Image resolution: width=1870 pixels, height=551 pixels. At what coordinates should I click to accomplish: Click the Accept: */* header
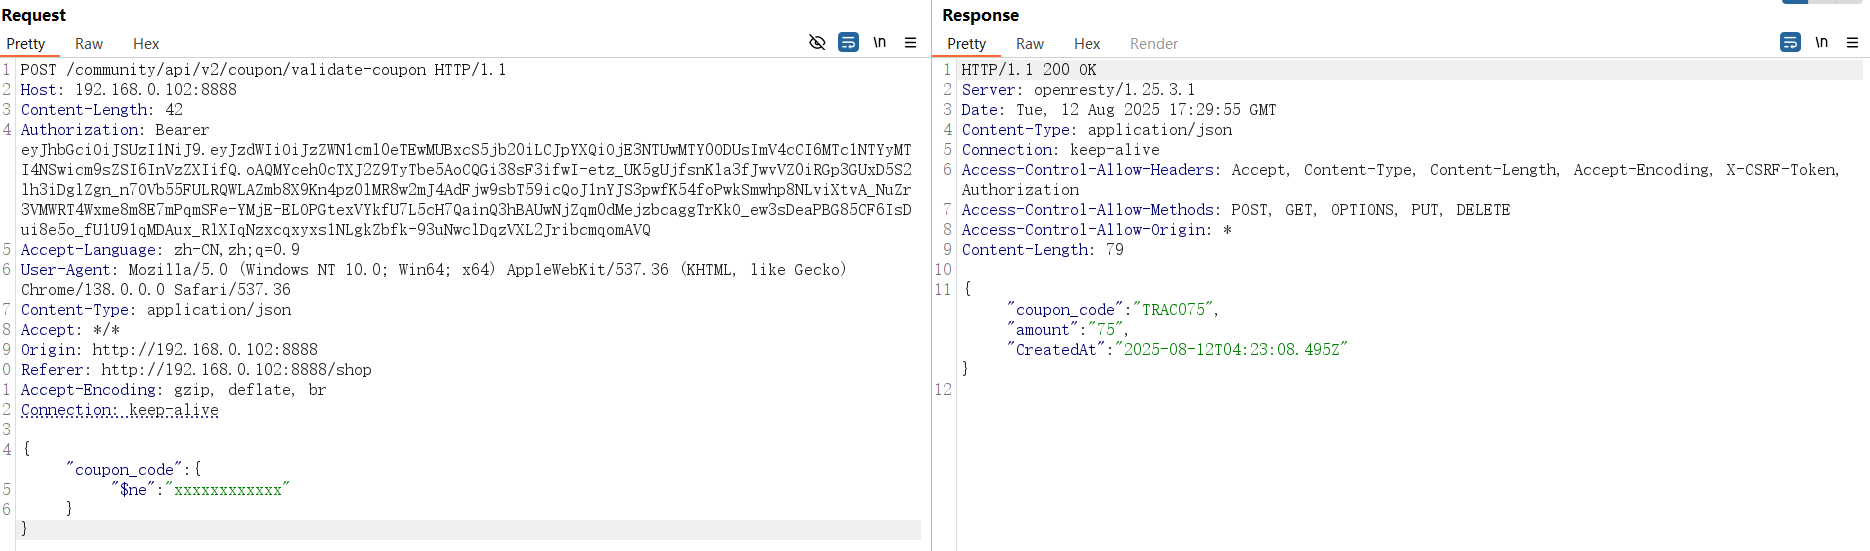pos(70,330)
